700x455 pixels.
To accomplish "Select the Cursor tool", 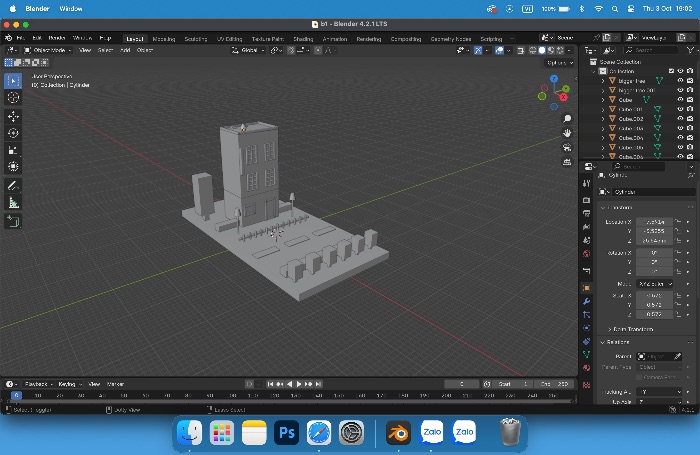I will pos(13,97).
